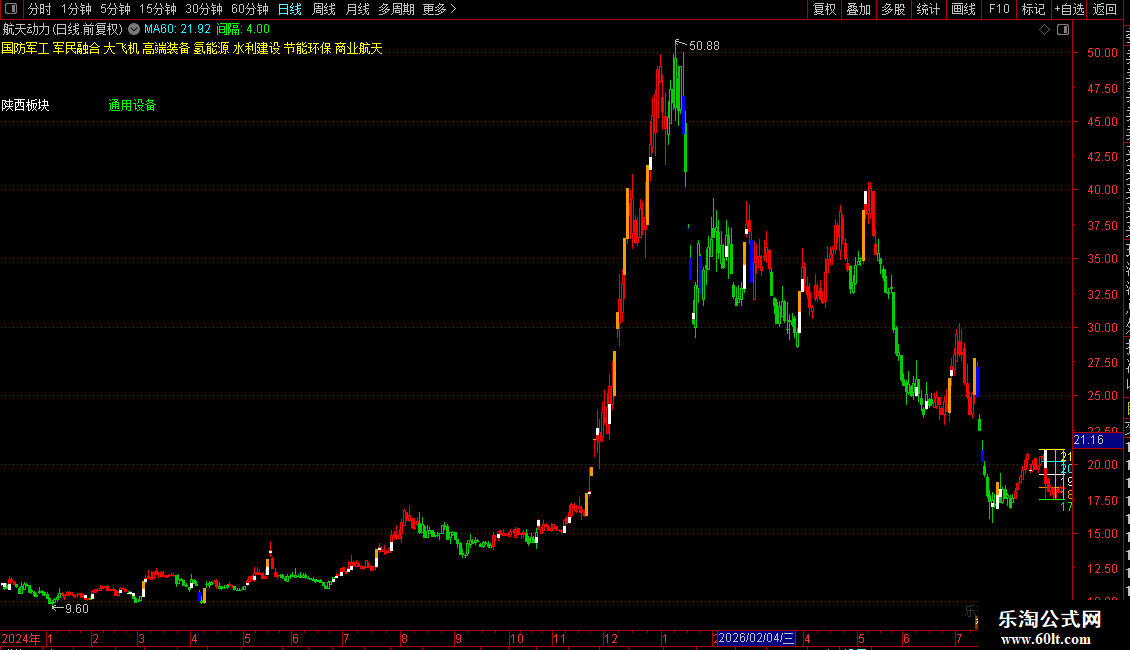Open F10 company information
1130x650 pixels.
(x=999, y=9)
